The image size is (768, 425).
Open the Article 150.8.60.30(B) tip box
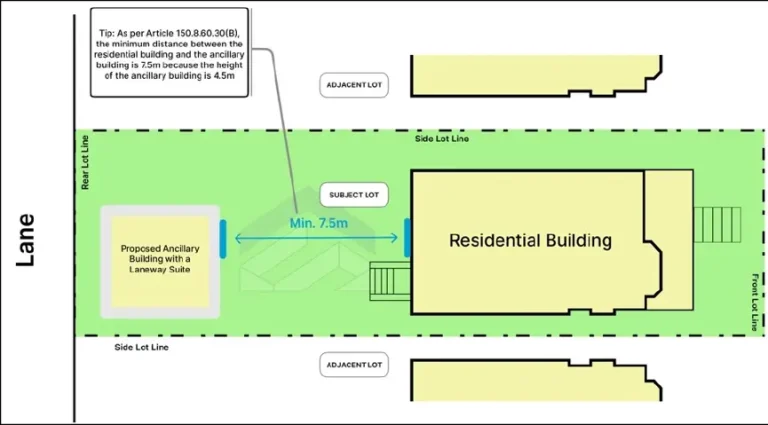[x=169, y=52]
